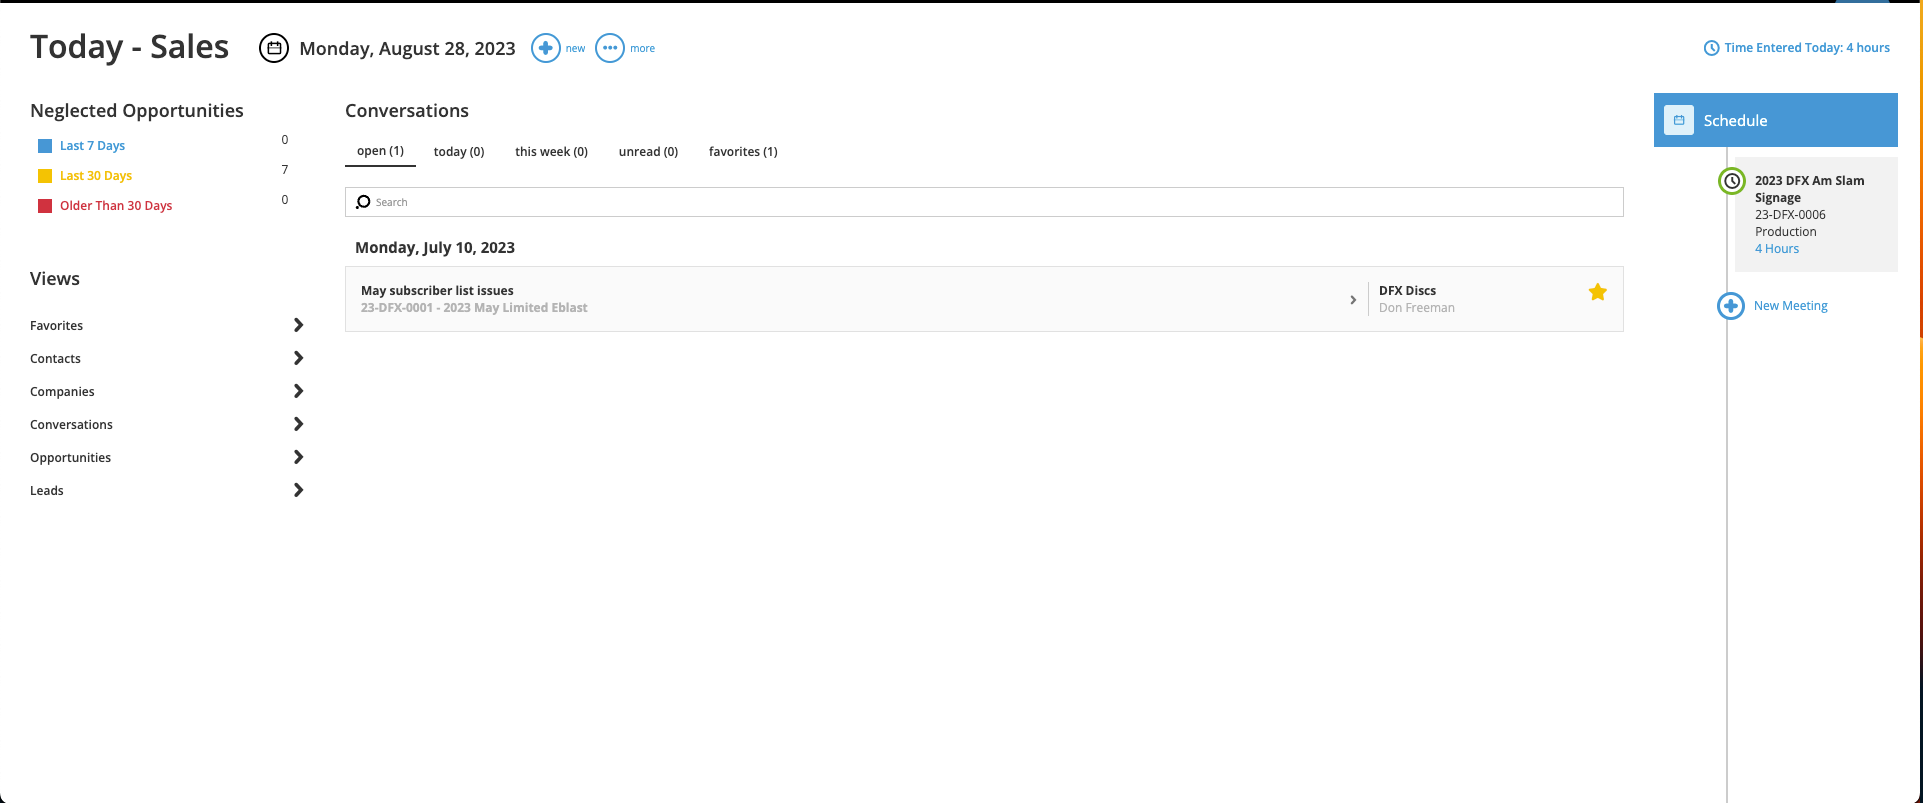
Task: Click the 'more' label link
Action: (x=642, y=48)
